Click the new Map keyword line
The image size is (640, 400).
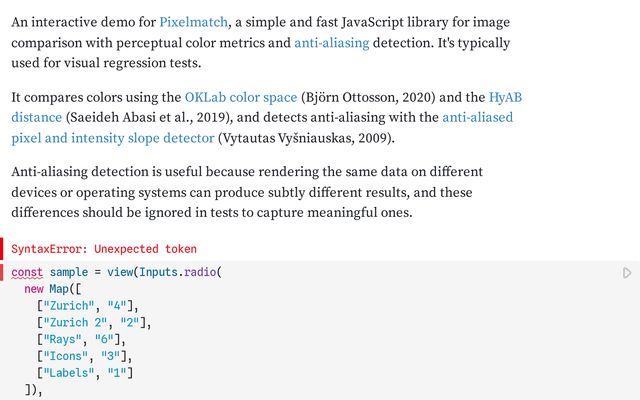53,289
